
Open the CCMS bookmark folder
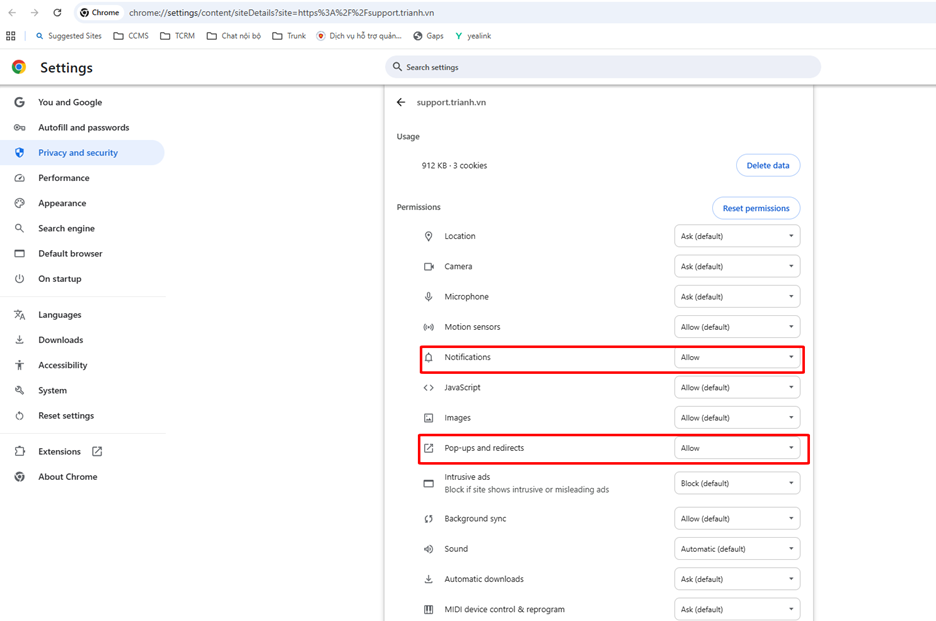pos(131,36)
